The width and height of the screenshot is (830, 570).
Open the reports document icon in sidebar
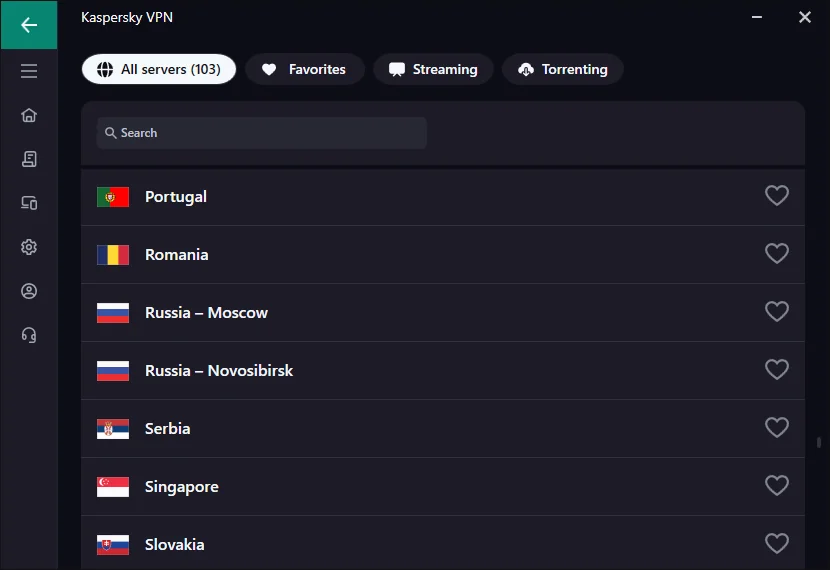29,159
